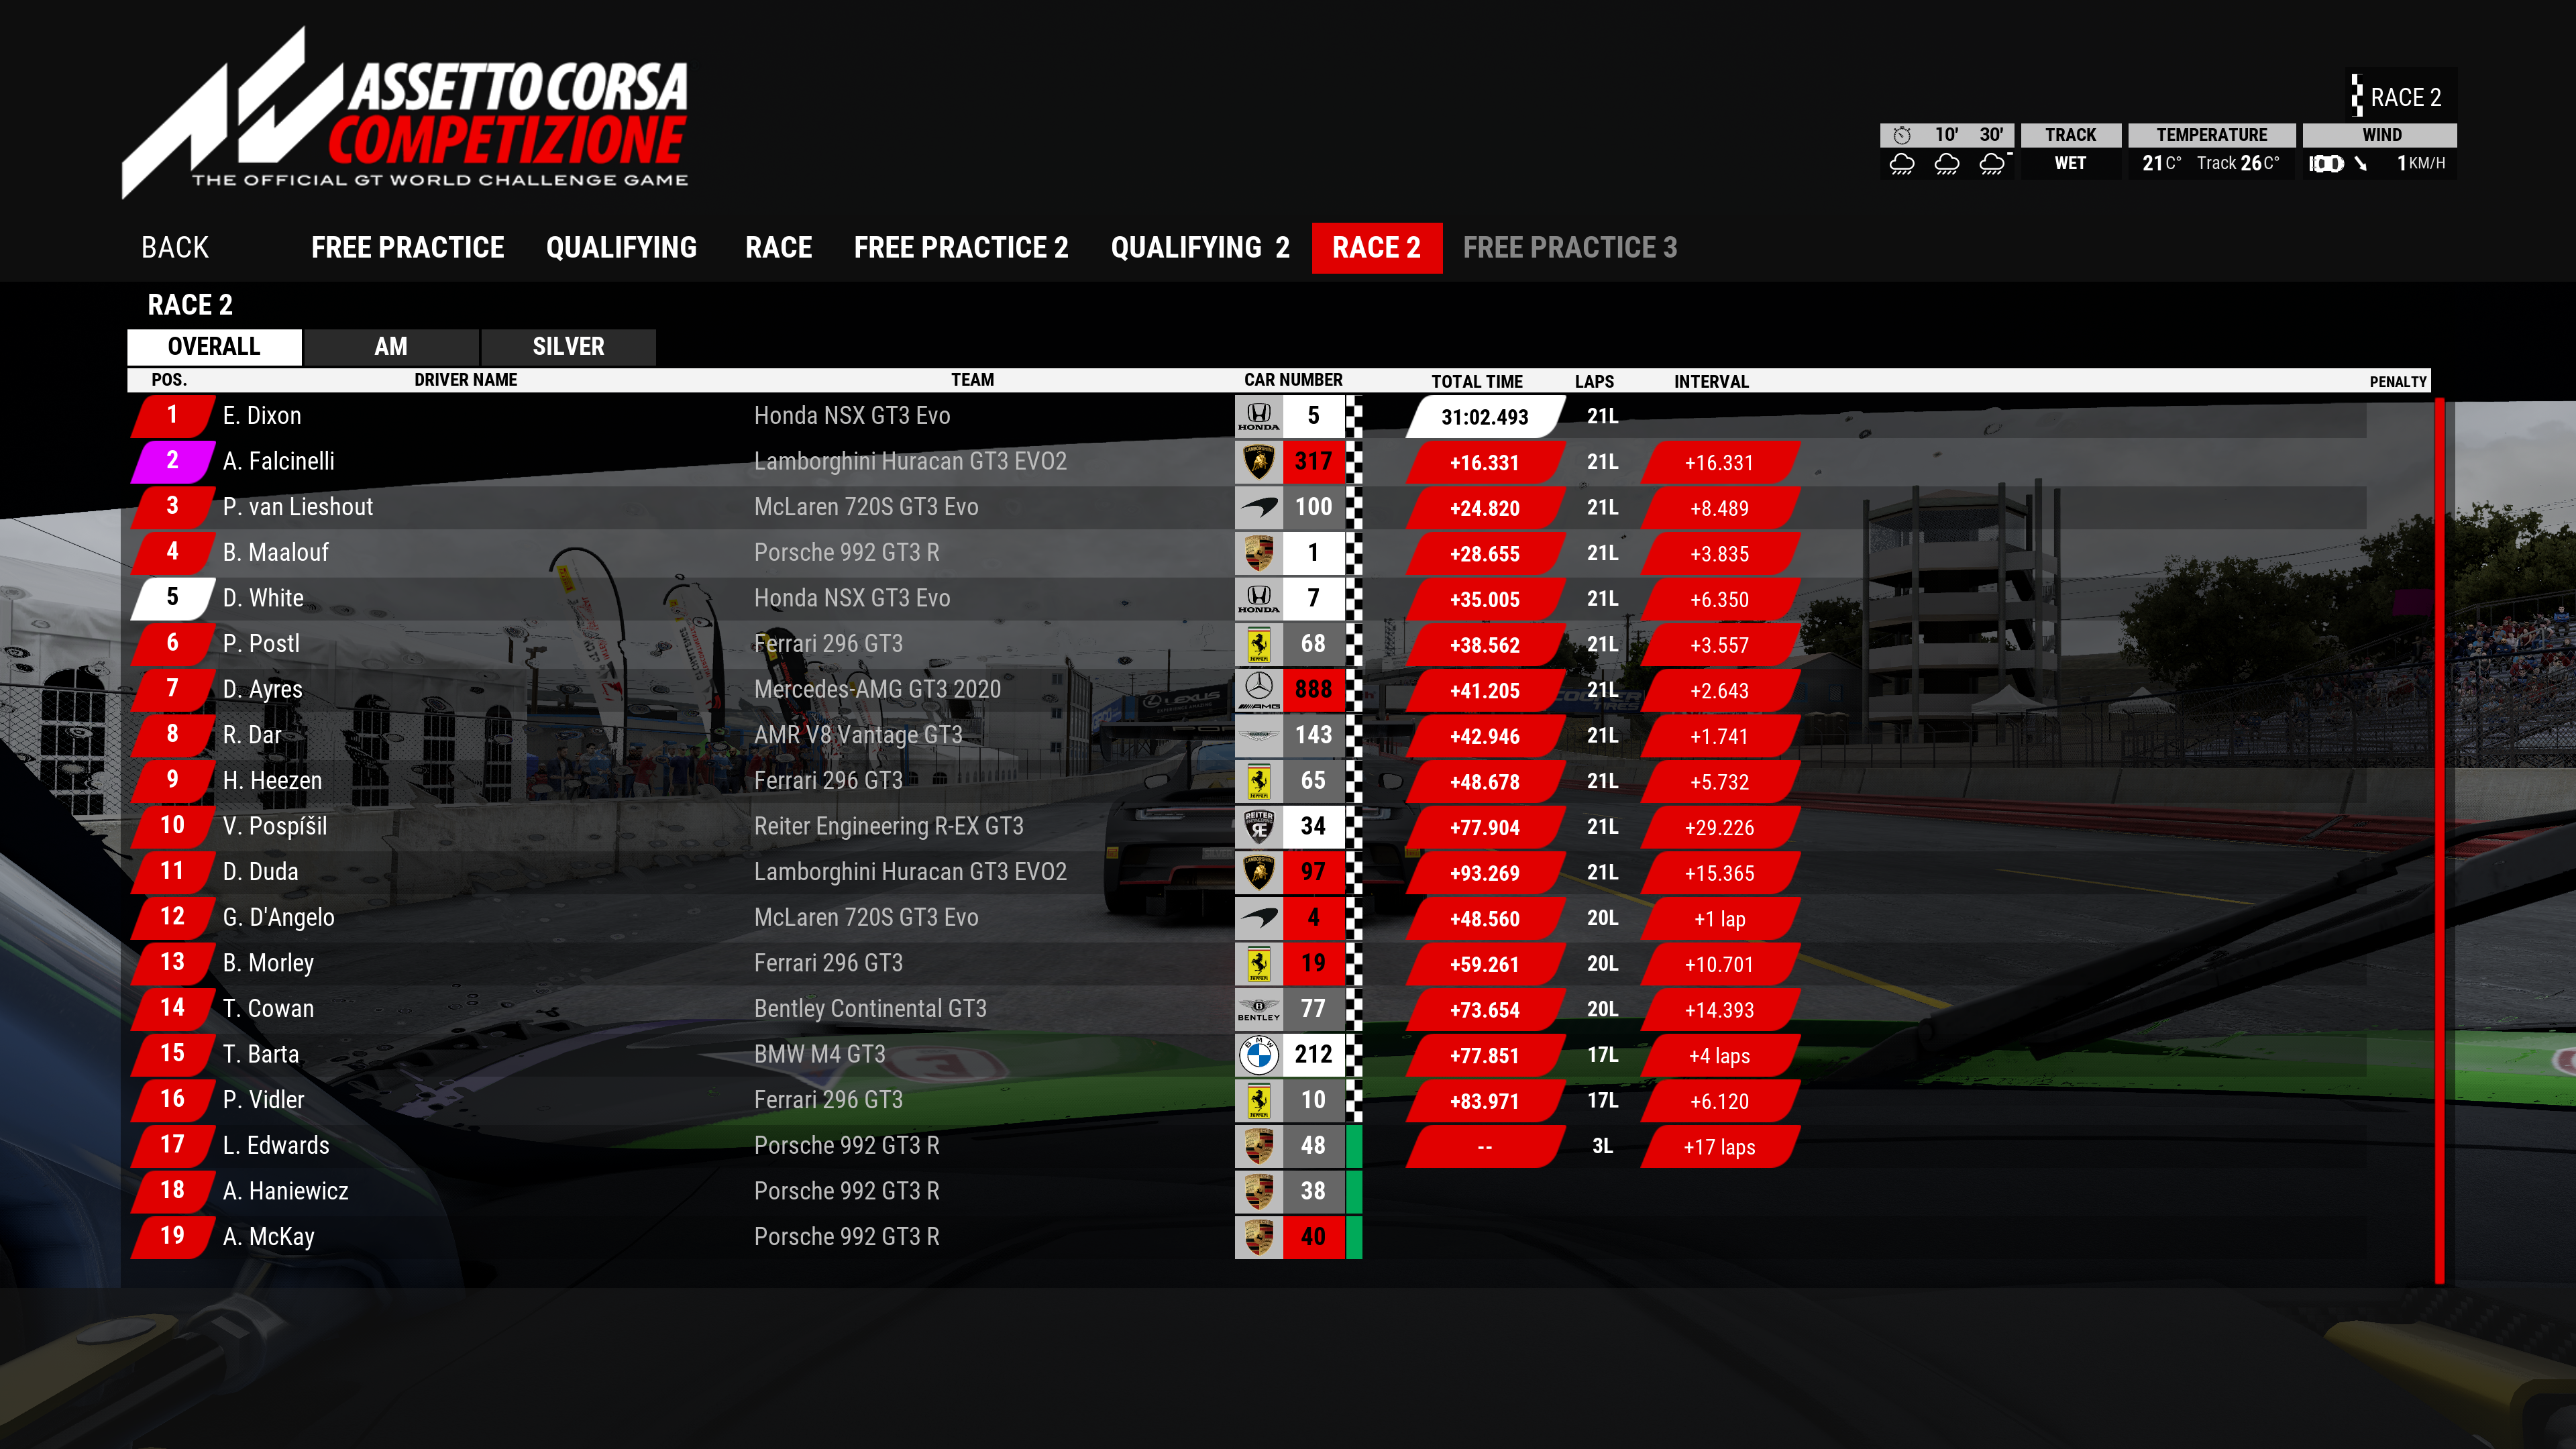Click the wind direction arrow icon
Viewport: 2576px width, 1449px height.
(2360, 164)
